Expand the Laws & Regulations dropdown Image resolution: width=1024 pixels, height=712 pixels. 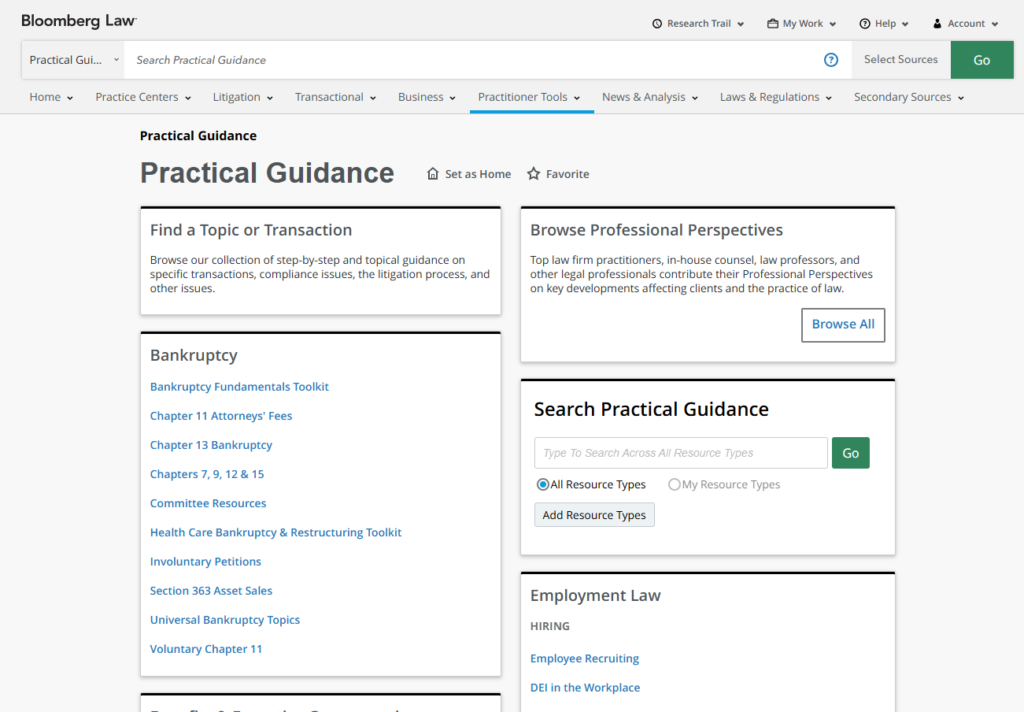[776, 97]
